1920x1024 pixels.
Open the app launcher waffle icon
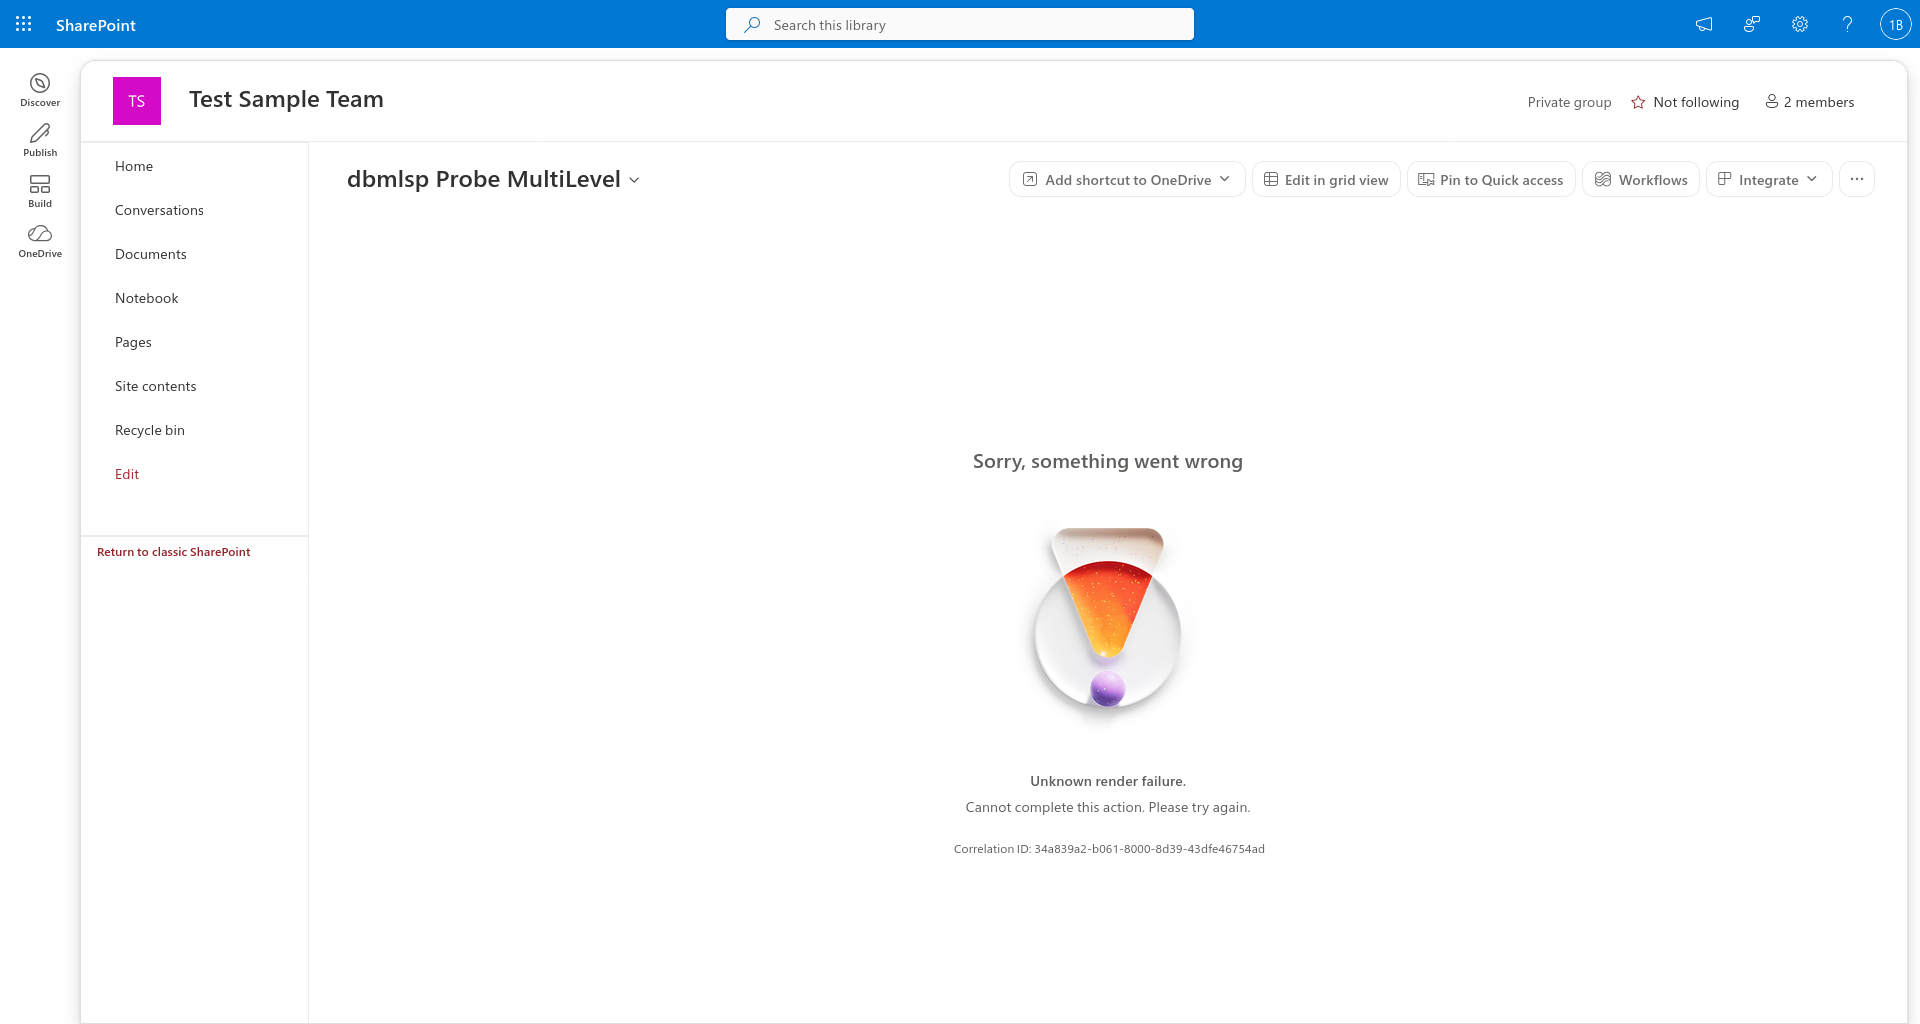coord(24,24)
